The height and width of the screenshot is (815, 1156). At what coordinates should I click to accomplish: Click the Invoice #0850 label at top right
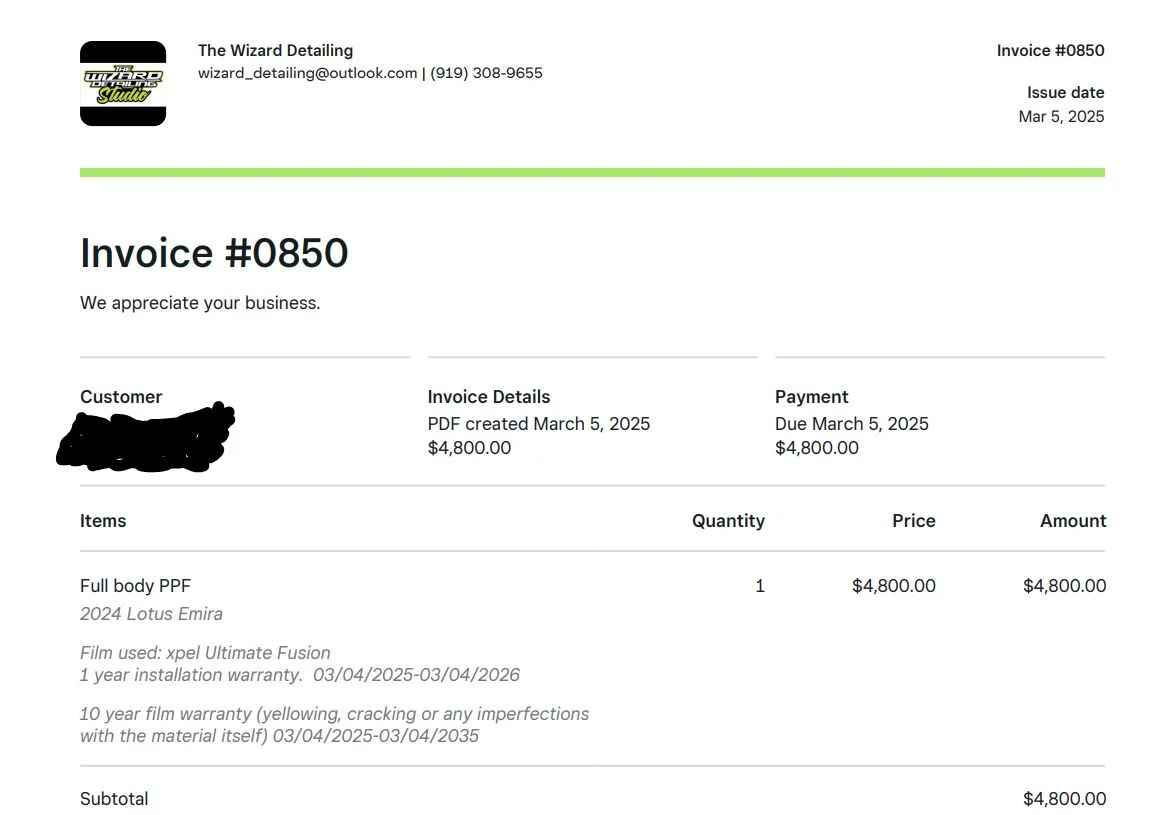[x=1050, y=50]
